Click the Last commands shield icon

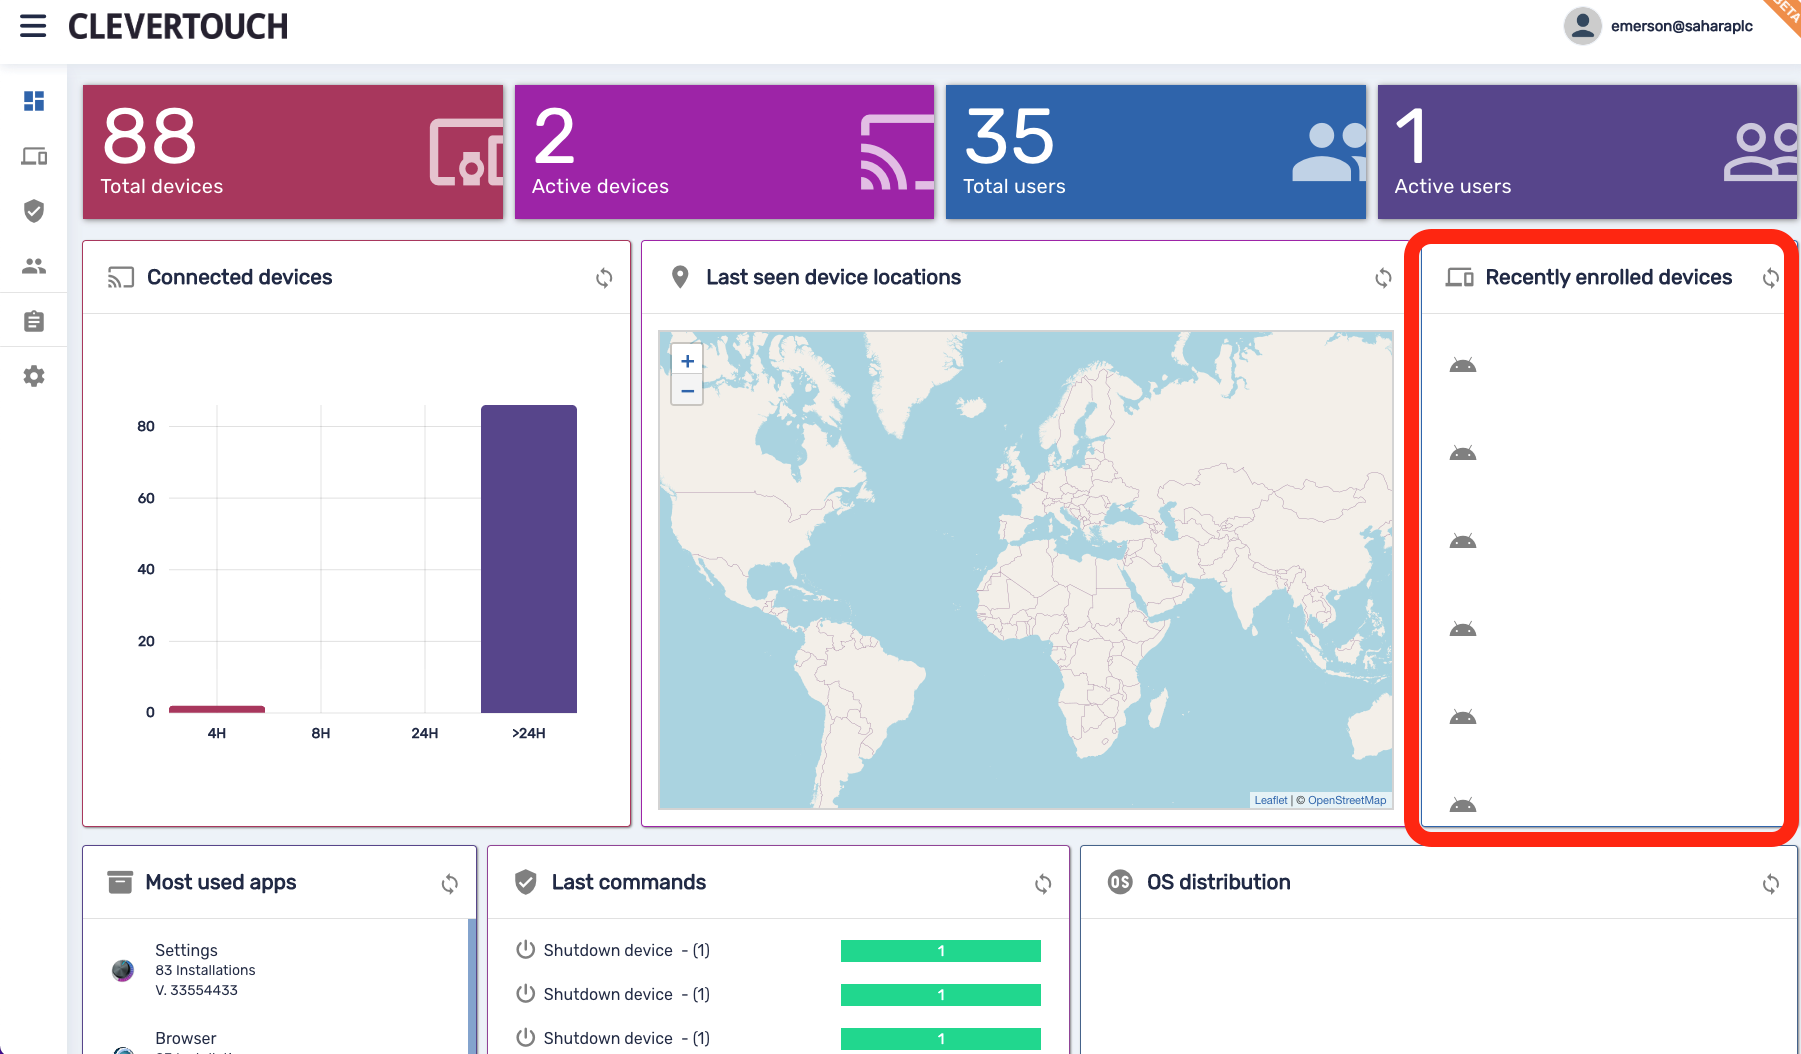click(x=526, y=882)
